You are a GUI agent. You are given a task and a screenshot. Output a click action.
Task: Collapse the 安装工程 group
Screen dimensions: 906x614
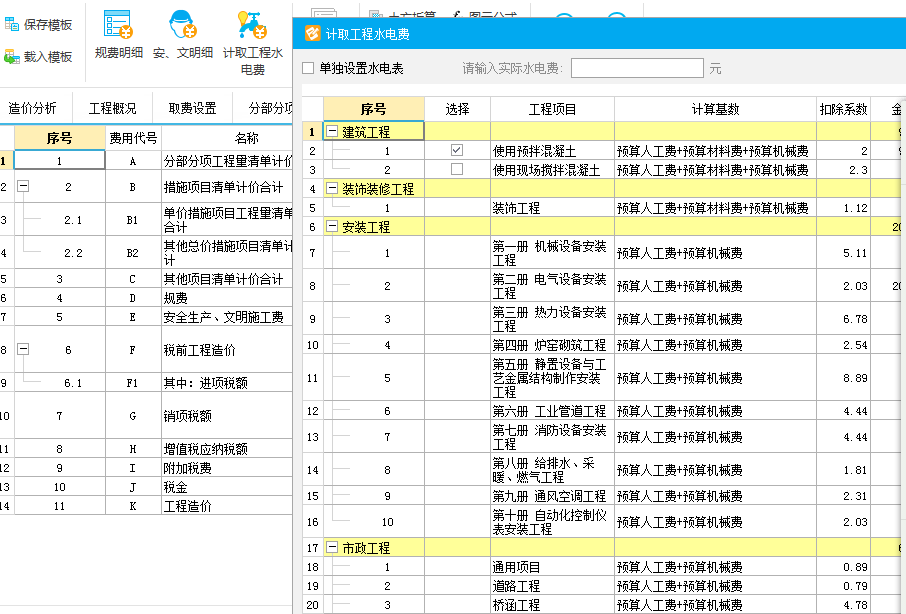[x=332, y=226]
